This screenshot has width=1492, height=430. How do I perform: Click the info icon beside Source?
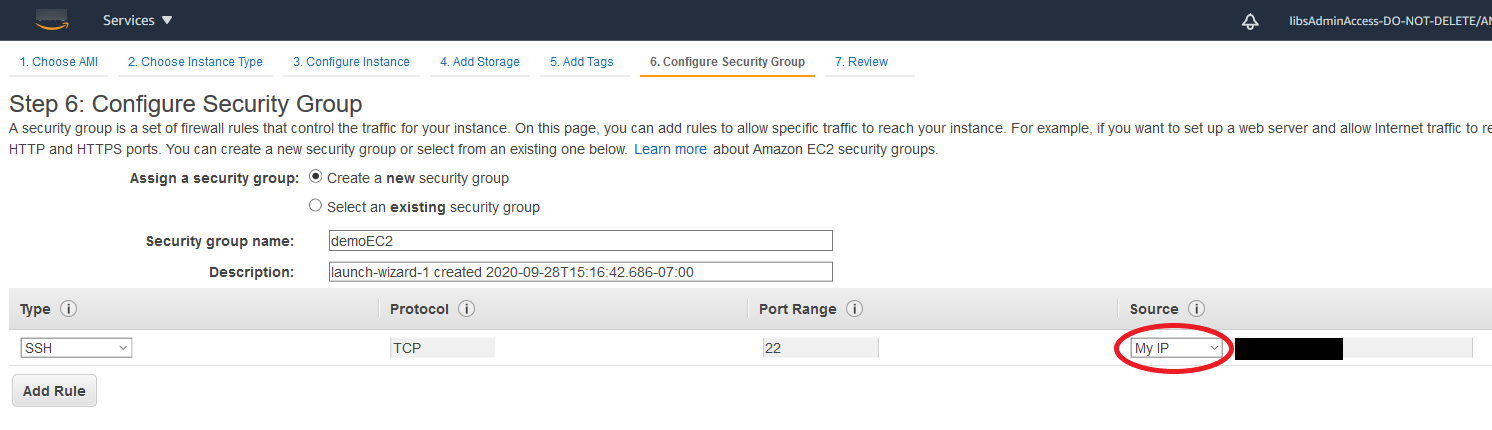(x=1196, y=309)
